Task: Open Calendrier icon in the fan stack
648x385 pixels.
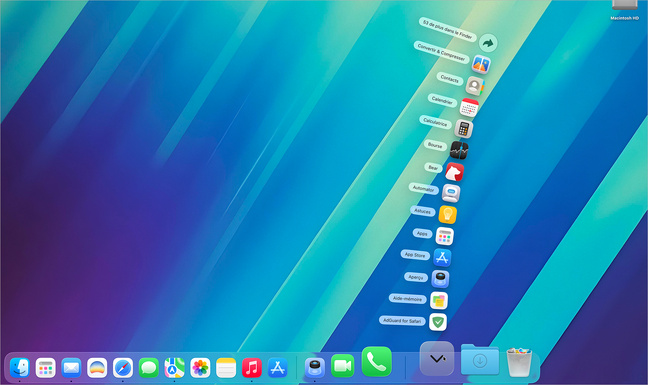Action: click(469, 107)
